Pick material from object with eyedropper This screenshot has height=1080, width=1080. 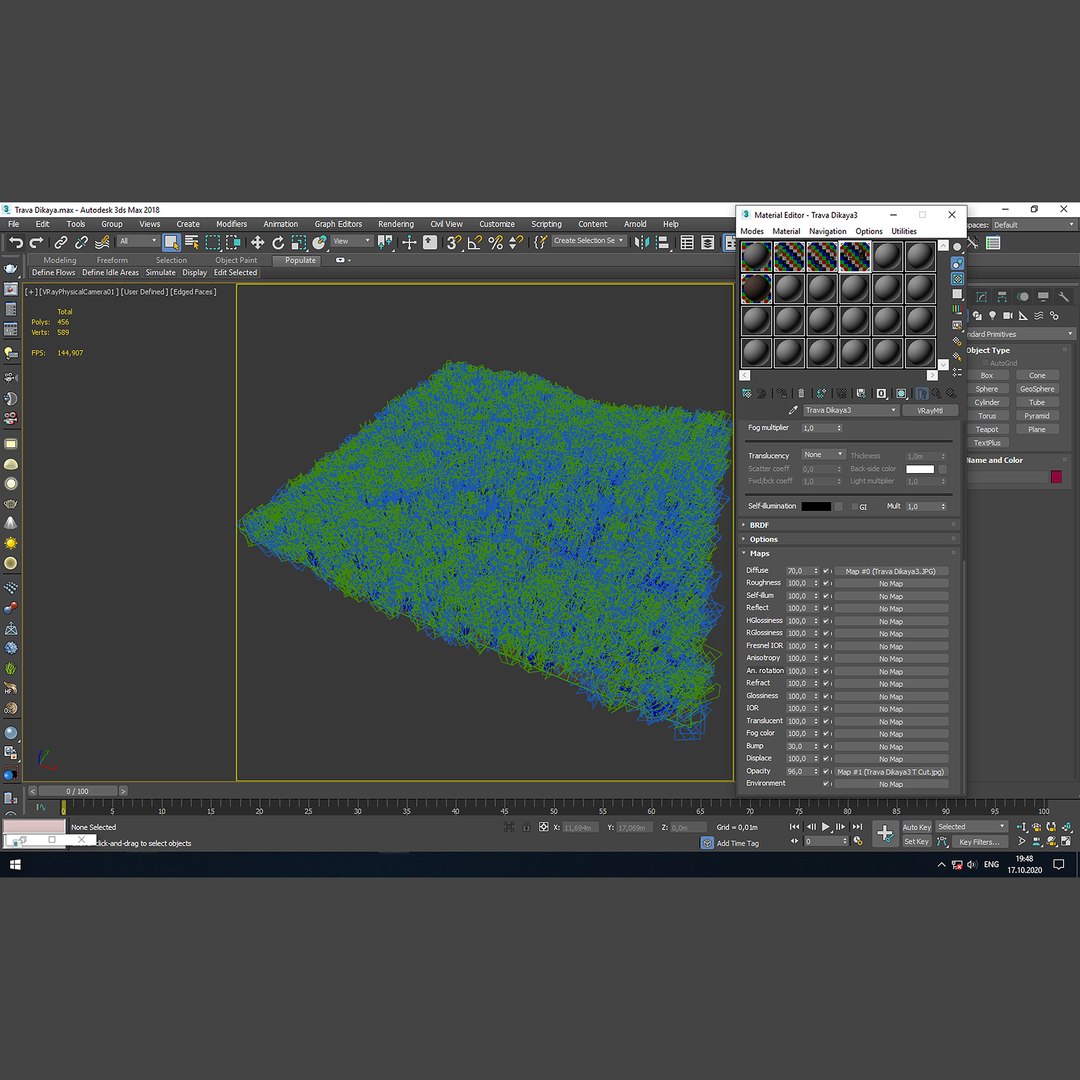coord(793,410)
